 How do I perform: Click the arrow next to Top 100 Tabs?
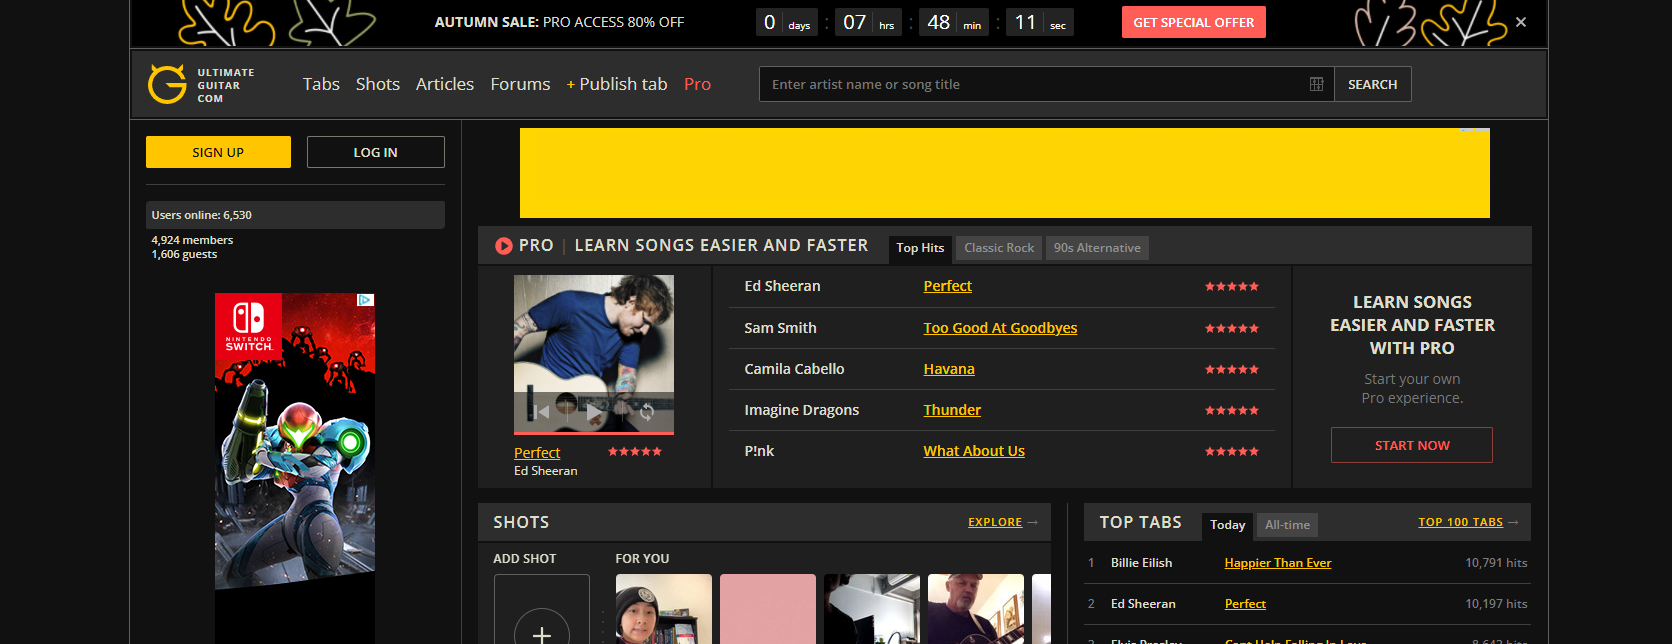click(x=1513, y=522)
